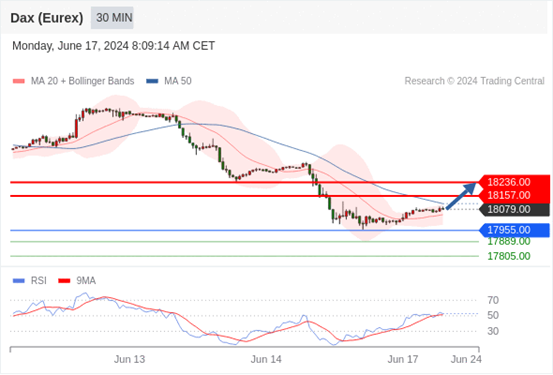Click the Research Trading Central credit text
This screenshot has height=375, width=553.
tap(474, 81)
